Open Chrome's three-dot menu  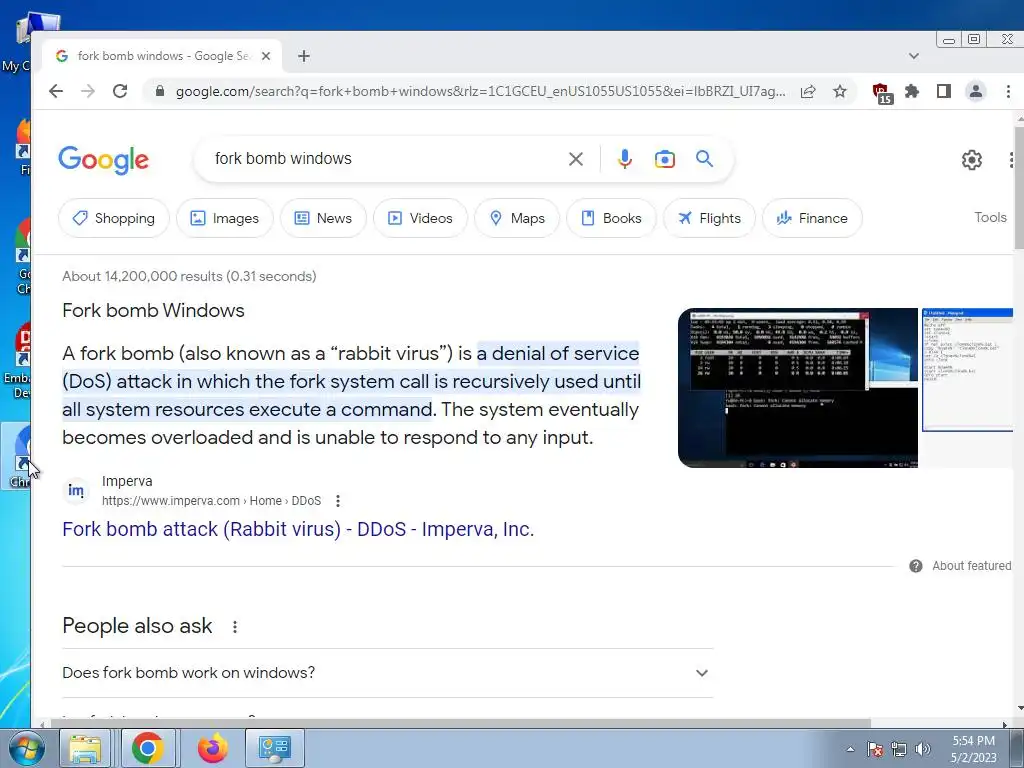pyautogui.click(x=1008, y=91)
